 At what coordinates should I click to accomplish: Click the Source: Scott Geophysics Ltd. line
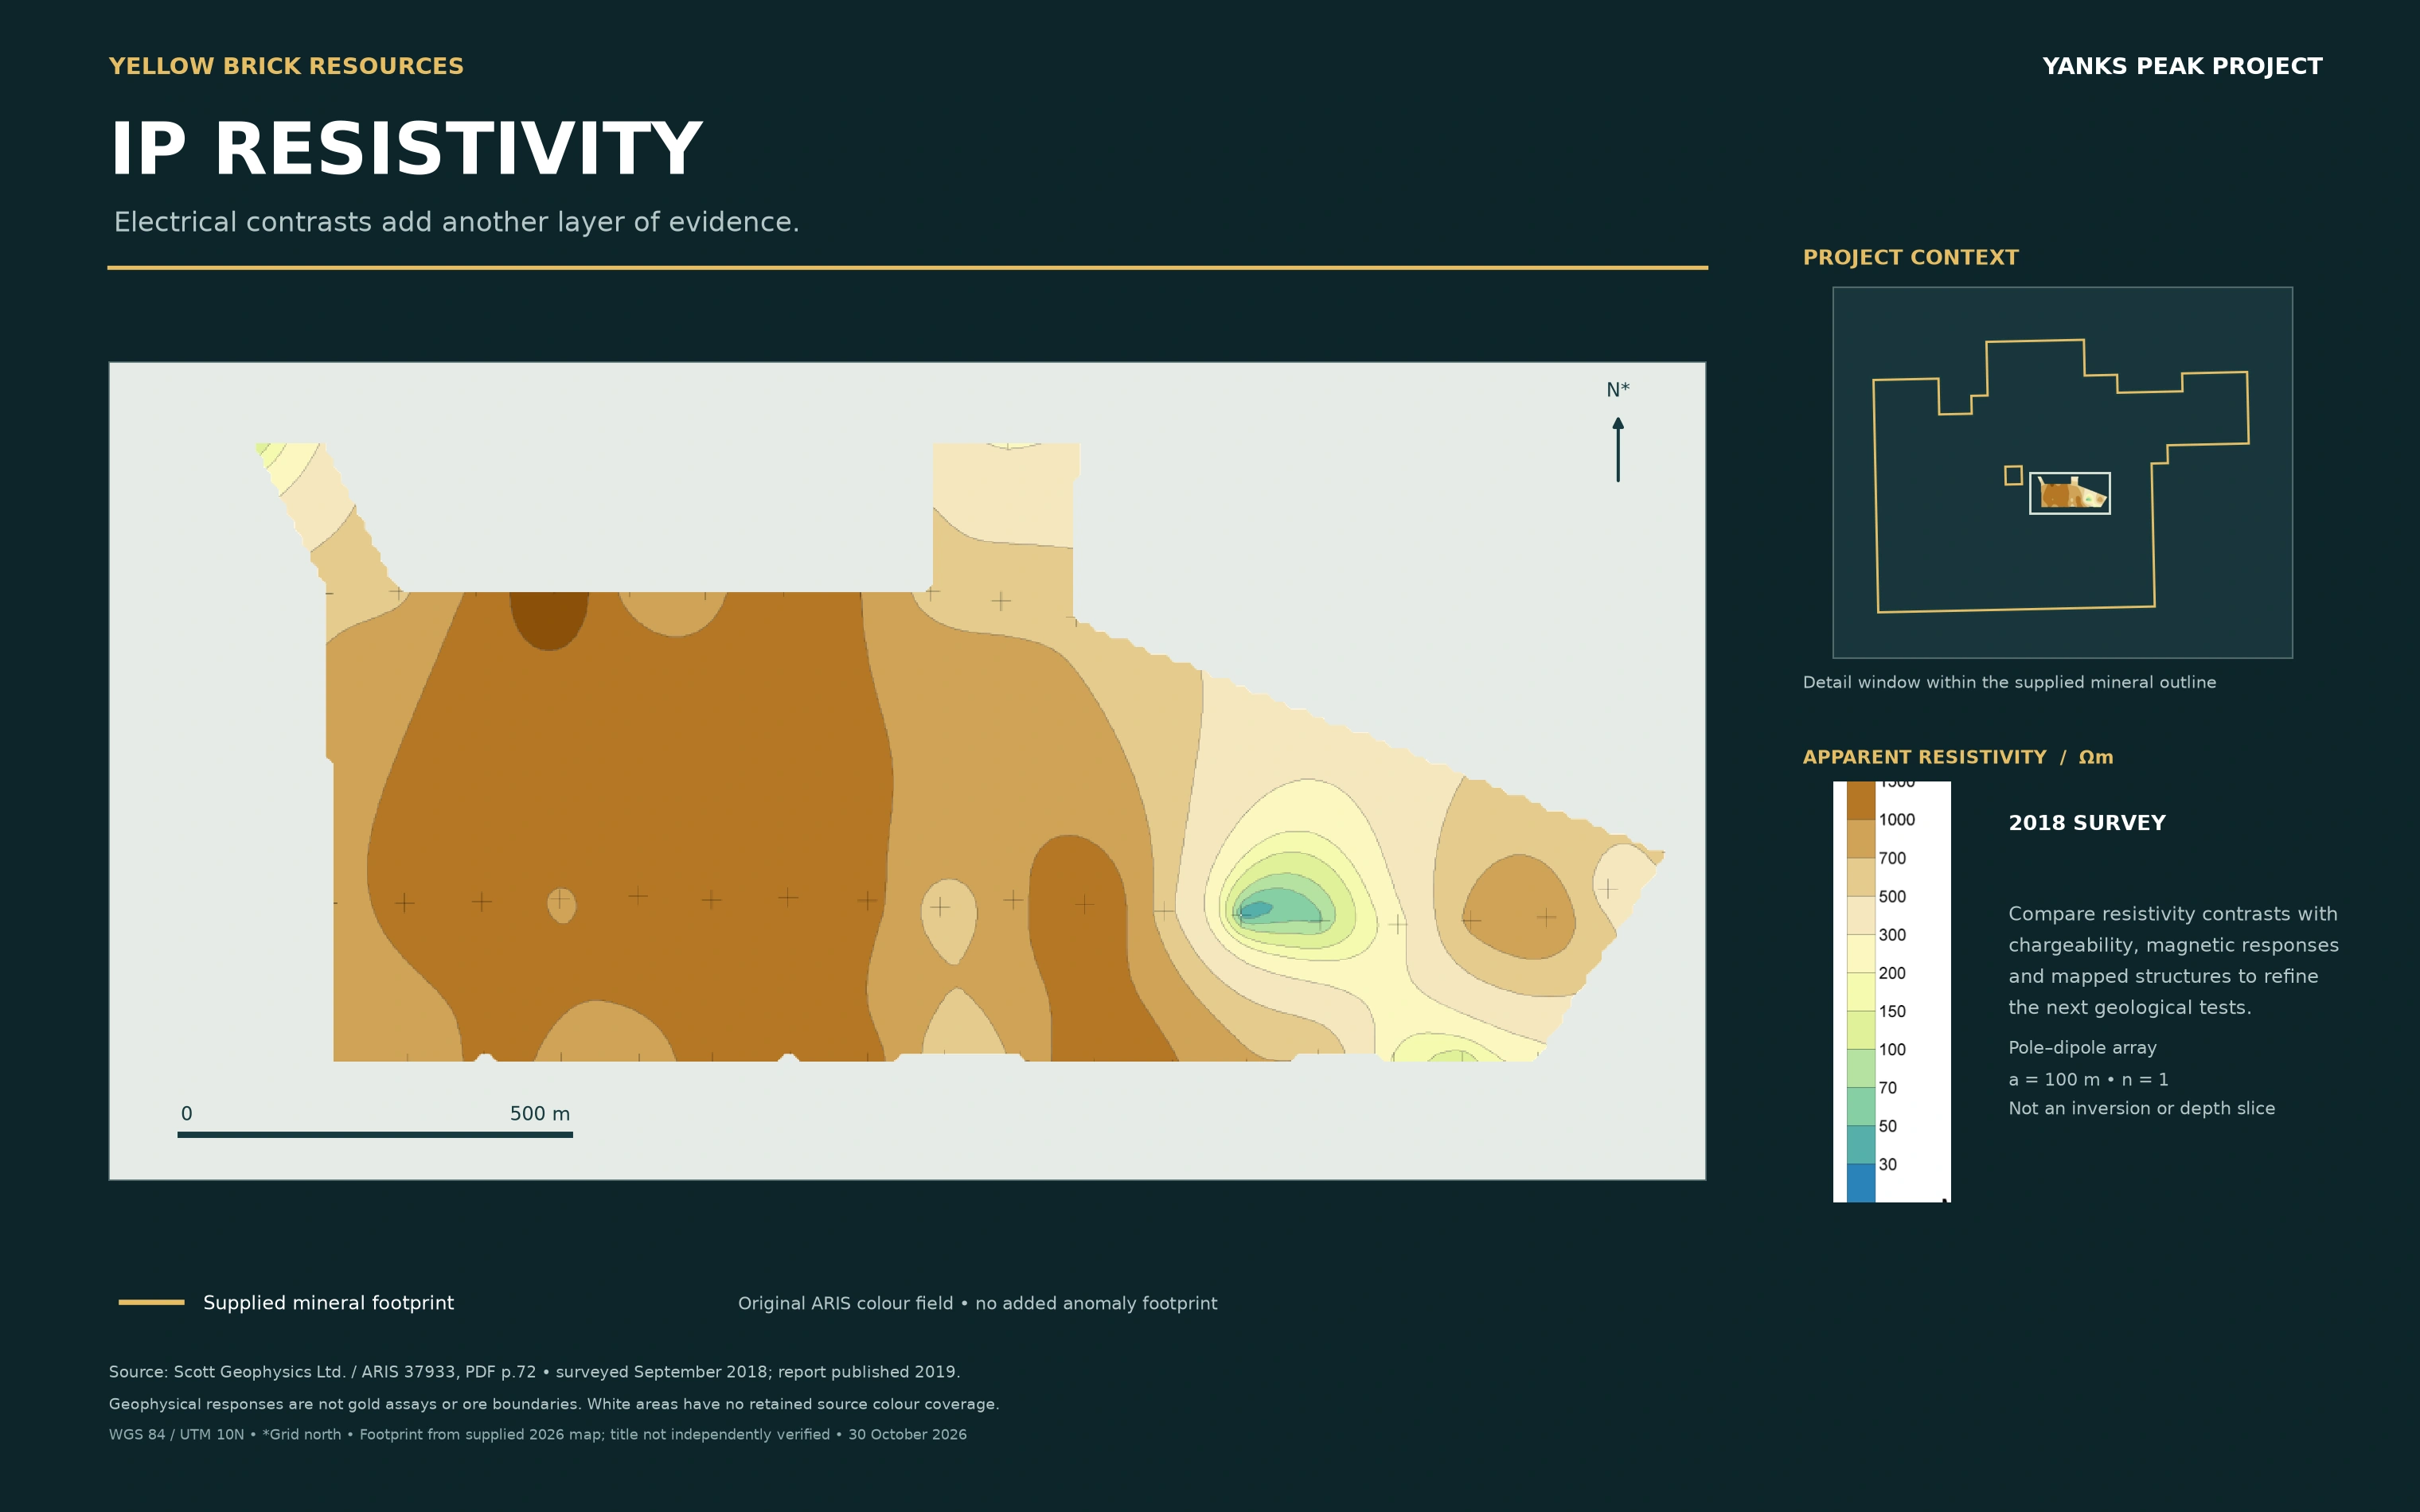pos(534,1372)
